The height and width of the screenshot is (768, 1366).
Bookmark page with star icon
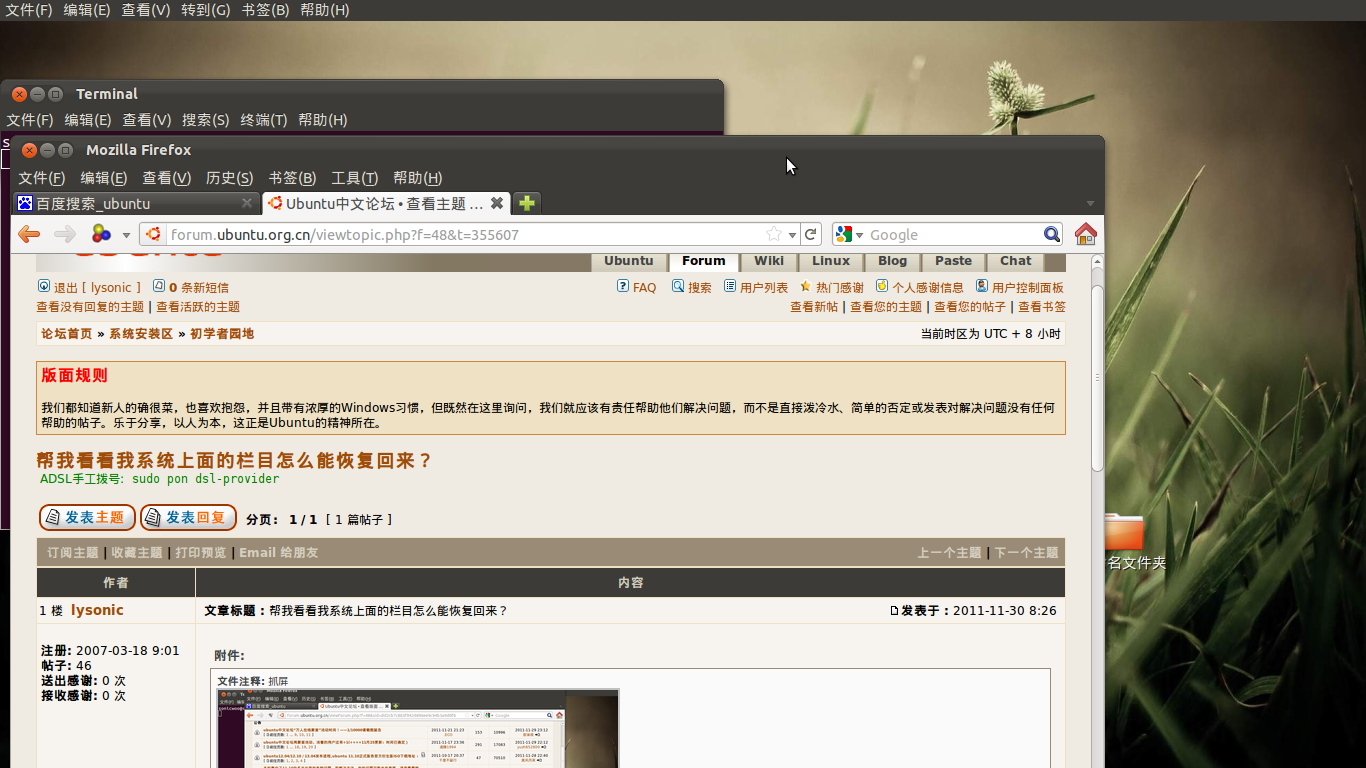773,234
